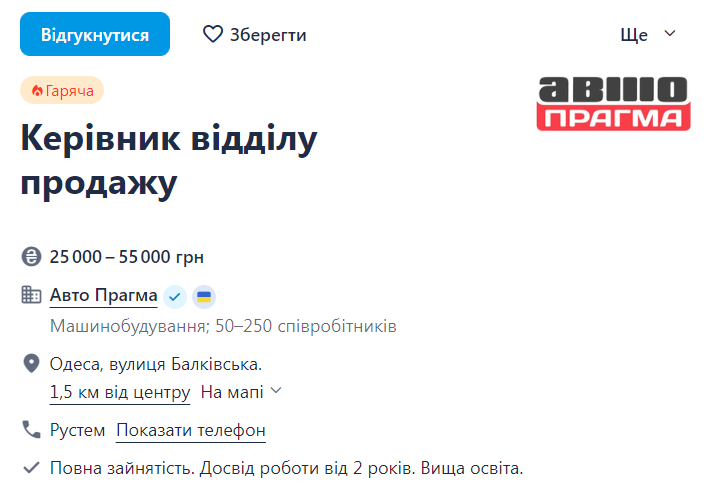Click the heart icon next to Зберегти

click(x=213, y=34)
